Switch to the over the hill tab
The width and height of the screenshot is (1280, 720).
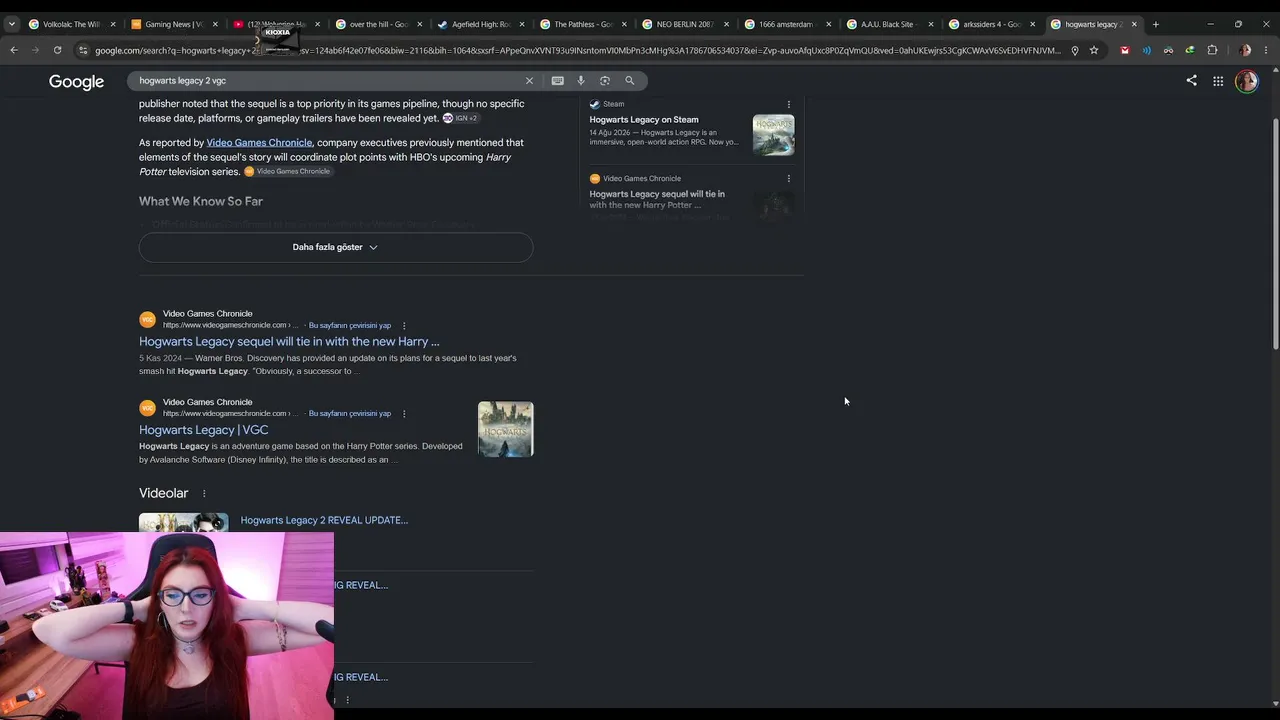point(379,24)
